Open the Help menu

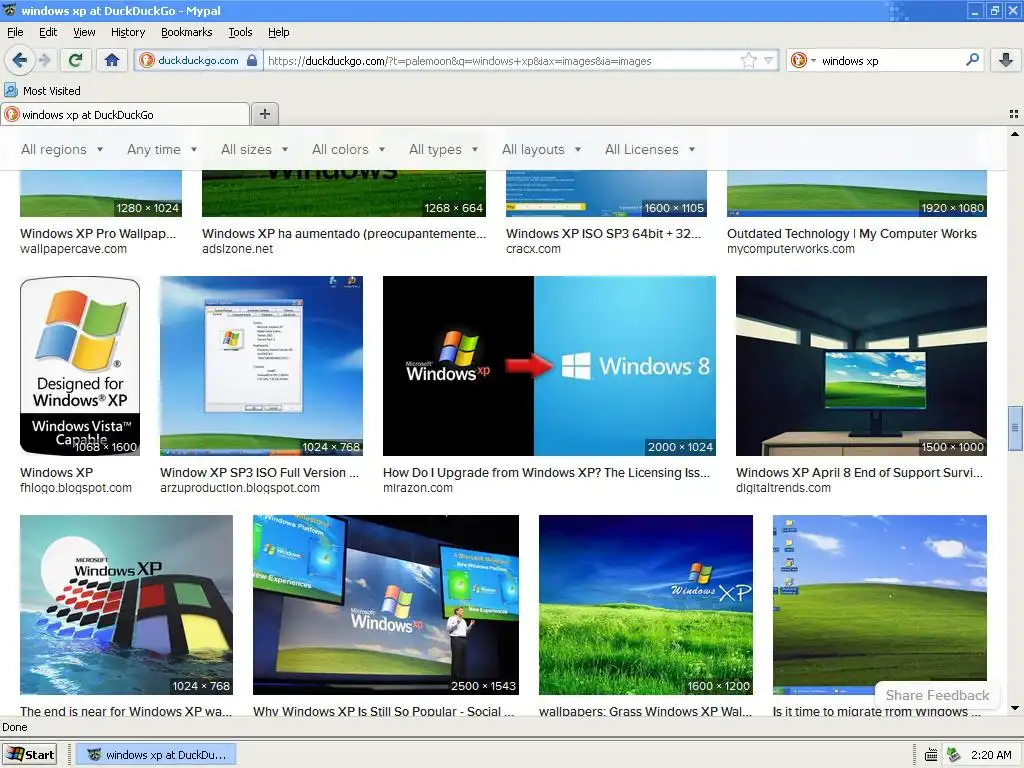[279, 32]
